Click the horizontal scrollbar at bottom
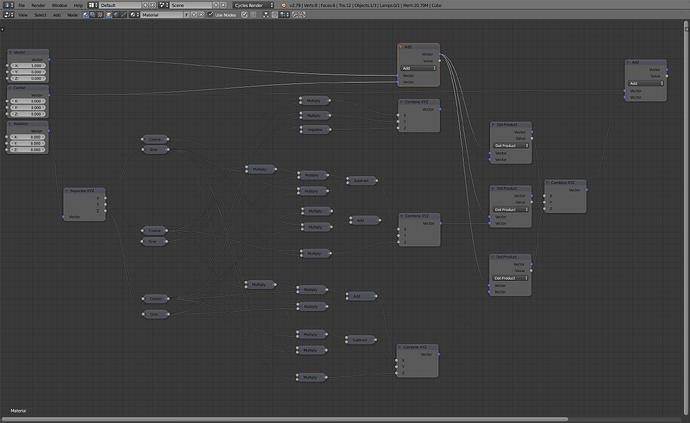 click(285, 419)
